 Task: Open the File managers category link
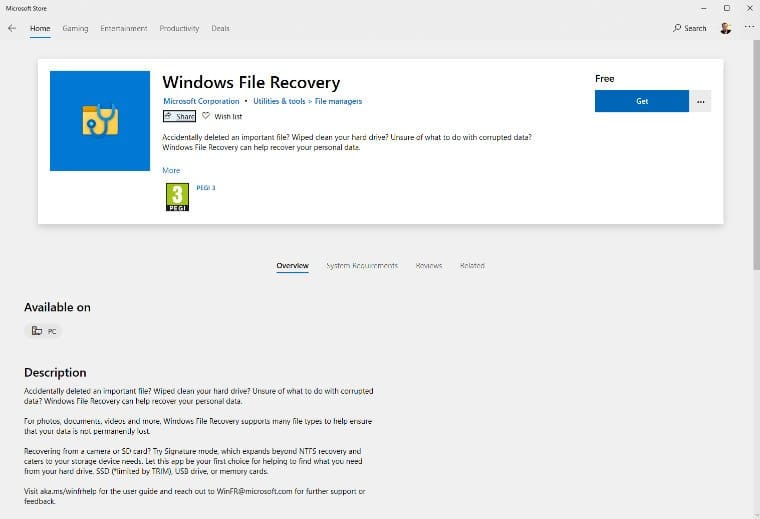coord(338,101)
